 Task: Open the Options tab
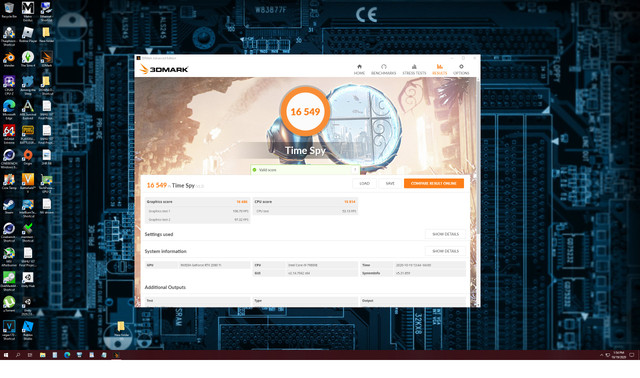pos(461,69)
